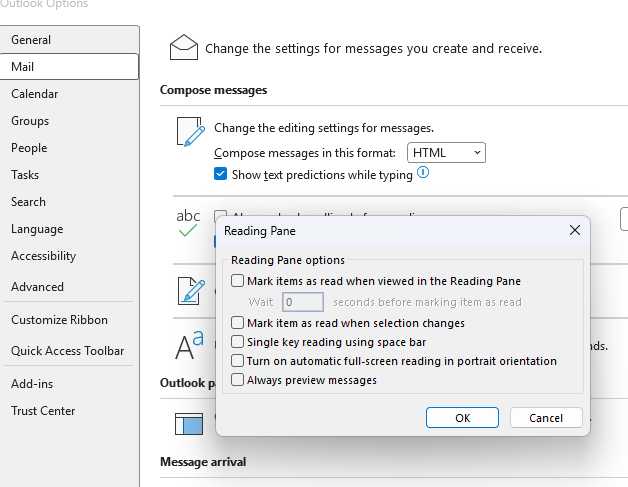Click the pencil and page editing settings icon

[191, 132]
